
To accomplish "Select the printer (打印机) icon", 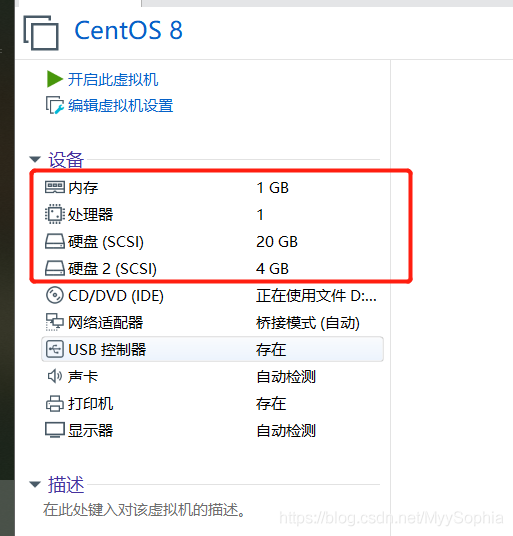I will pos(55,403).
